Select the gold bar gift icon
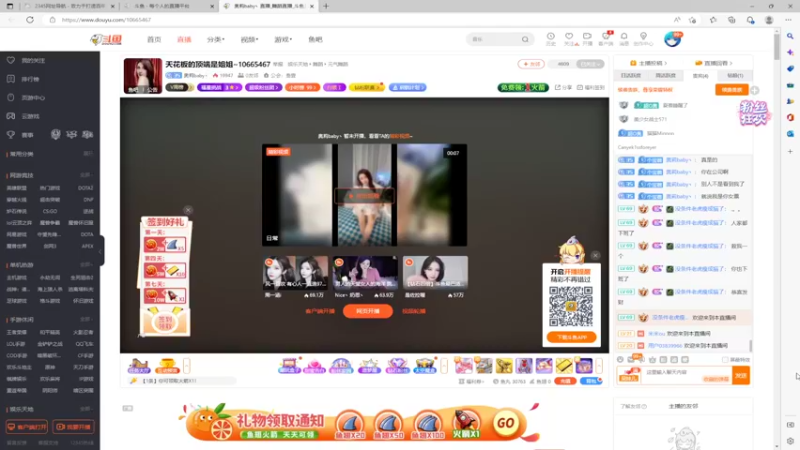 tap(564, 365)
